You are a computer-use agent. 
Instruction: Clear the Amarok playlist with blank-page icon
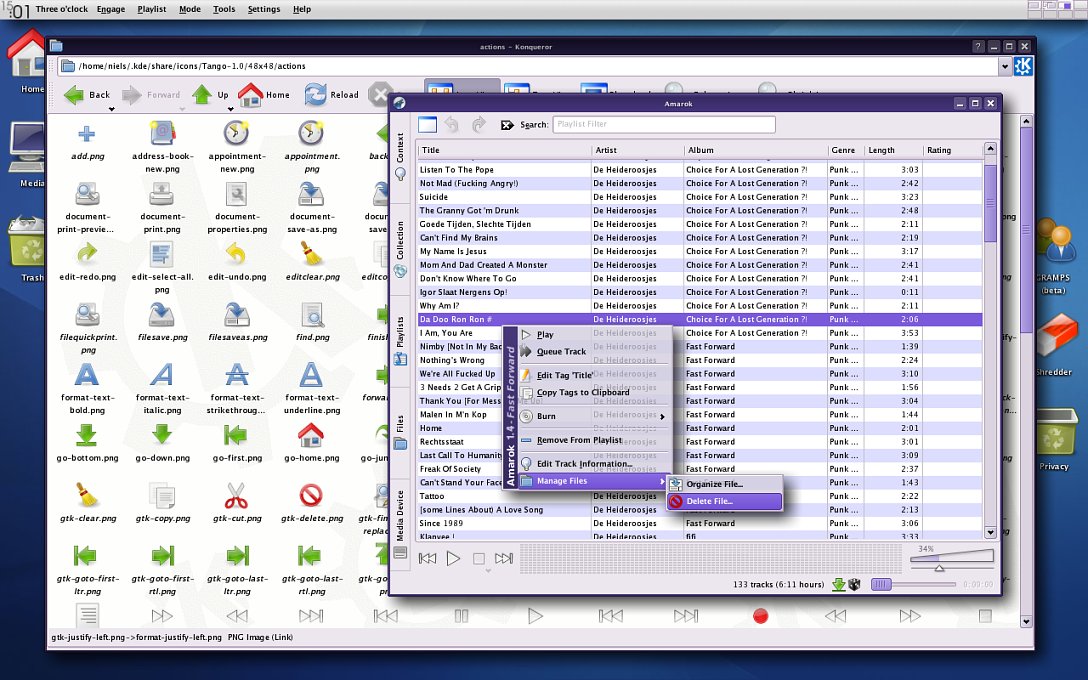(427, 124)
